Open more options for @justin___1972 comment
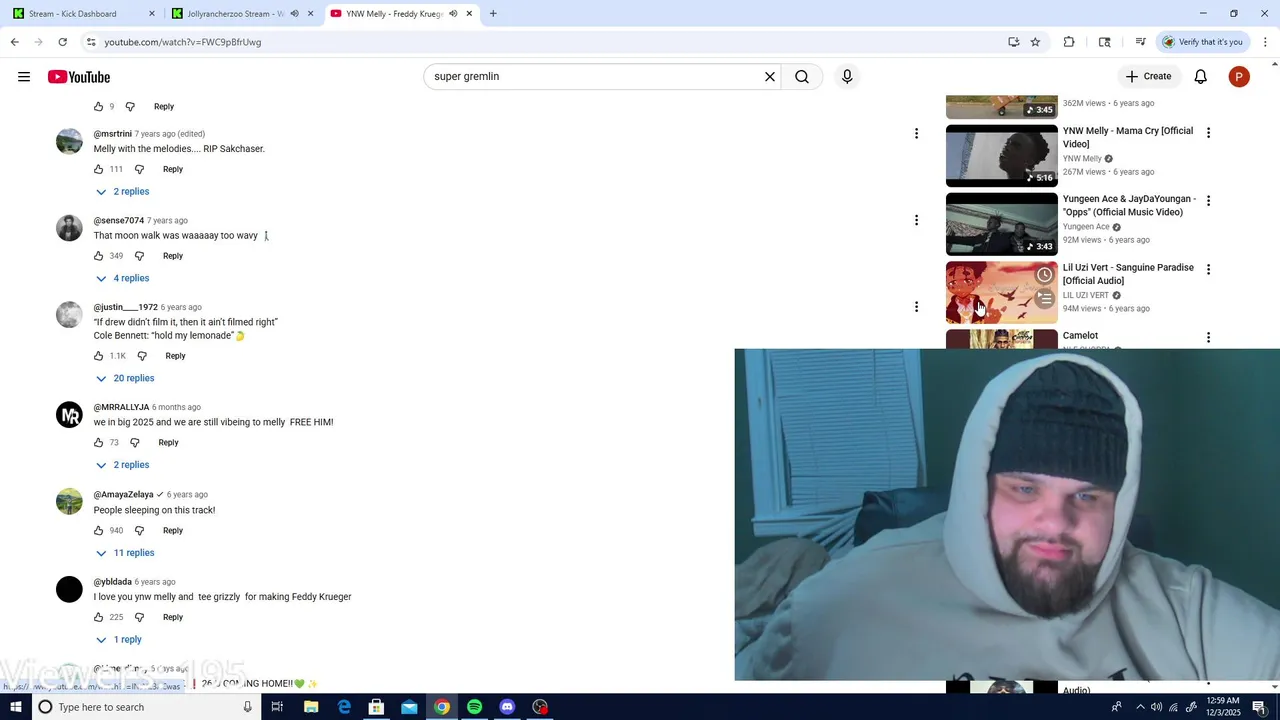This screenshot has height=720, width=1280. [x=916, y=307]
